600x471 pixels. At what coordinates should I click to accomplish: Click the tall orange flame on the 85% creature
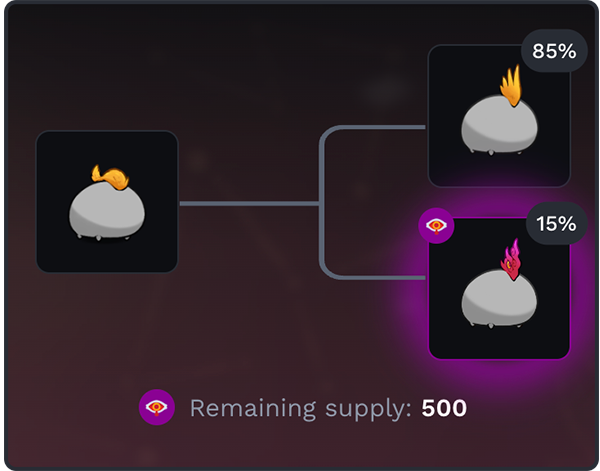(511, 85)
